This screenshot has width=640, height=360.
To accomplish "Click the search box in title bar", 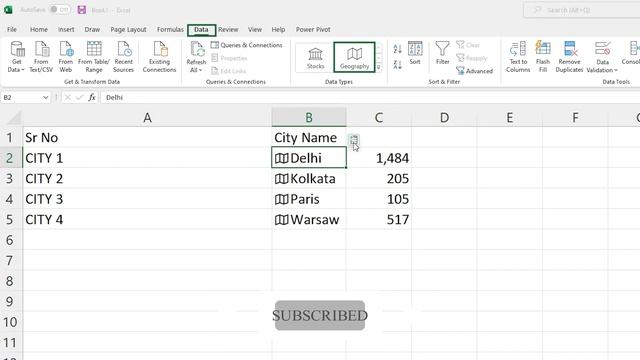I will click(582, 10).
